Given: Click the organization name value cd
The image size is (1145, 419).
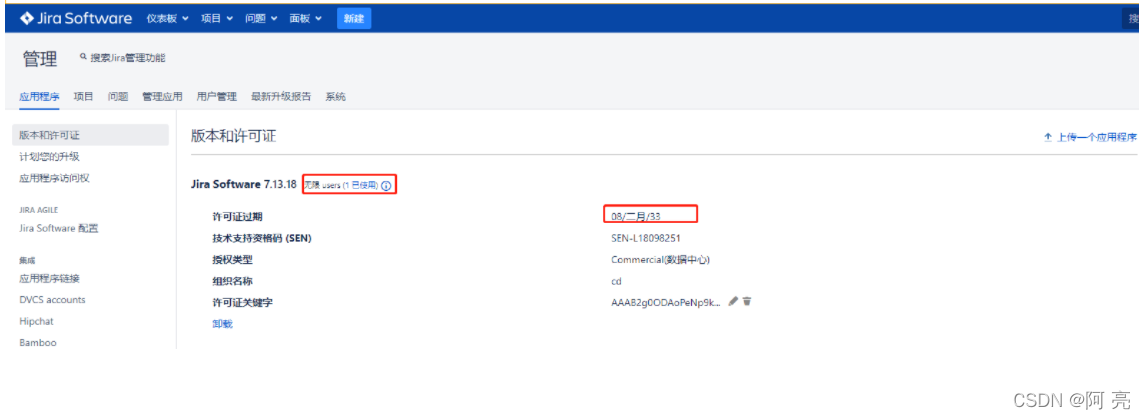Looking at the screenshot, I should (616, 281).
